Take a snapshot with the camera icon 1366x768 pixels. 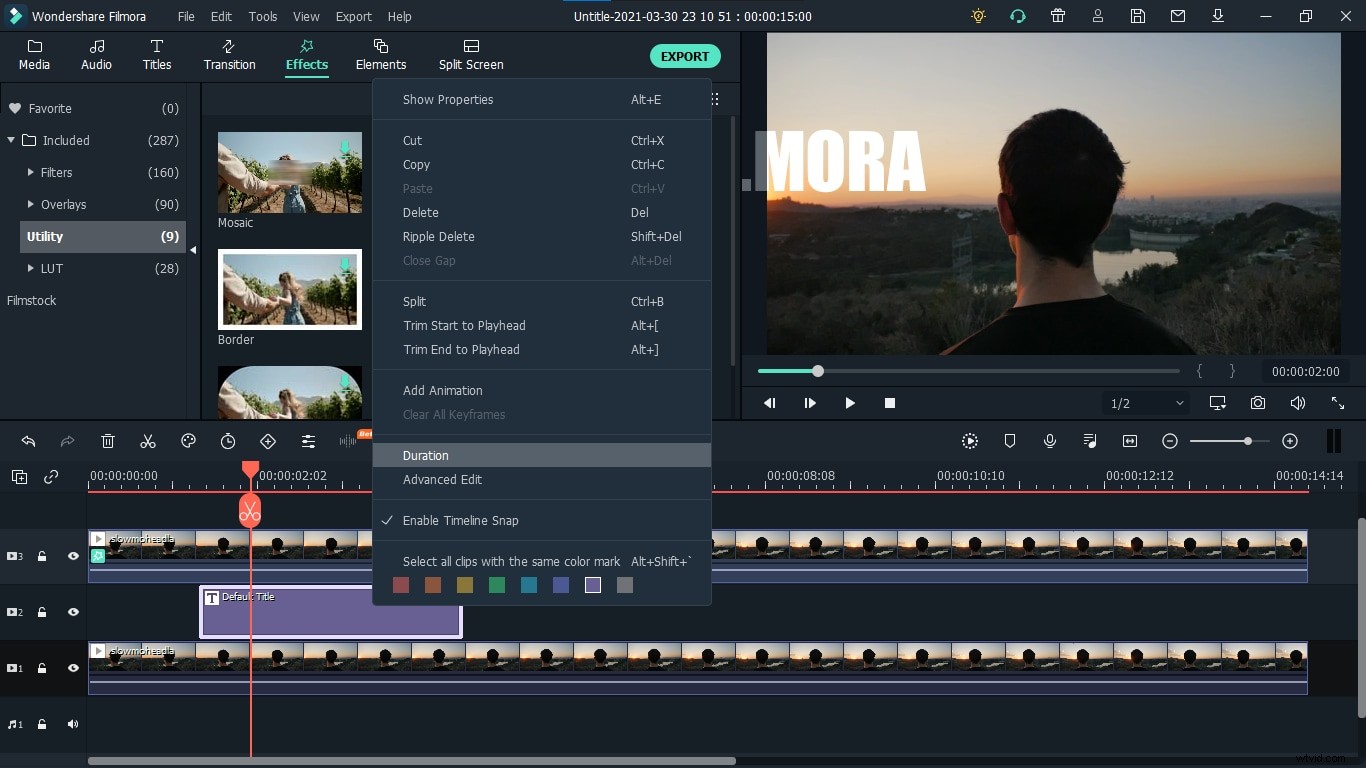click(x=1257, y=403)
